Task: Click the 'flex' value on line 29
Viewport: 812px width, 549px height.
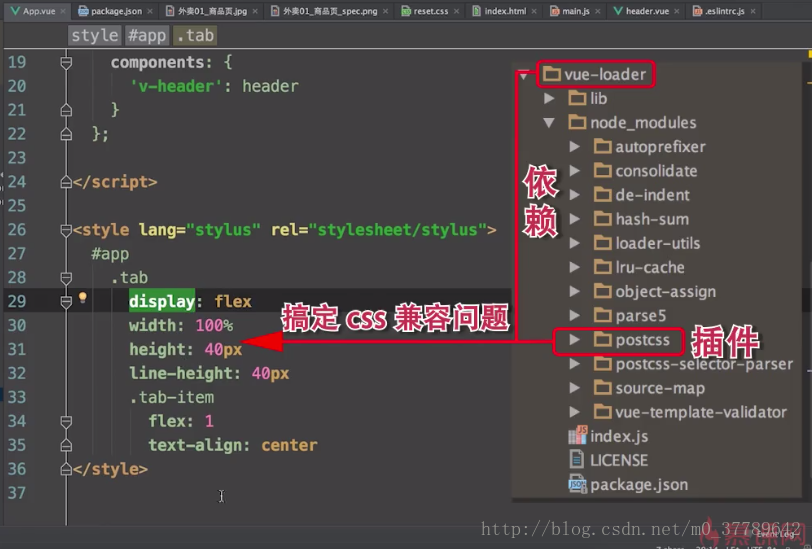Action: point(233,301)
